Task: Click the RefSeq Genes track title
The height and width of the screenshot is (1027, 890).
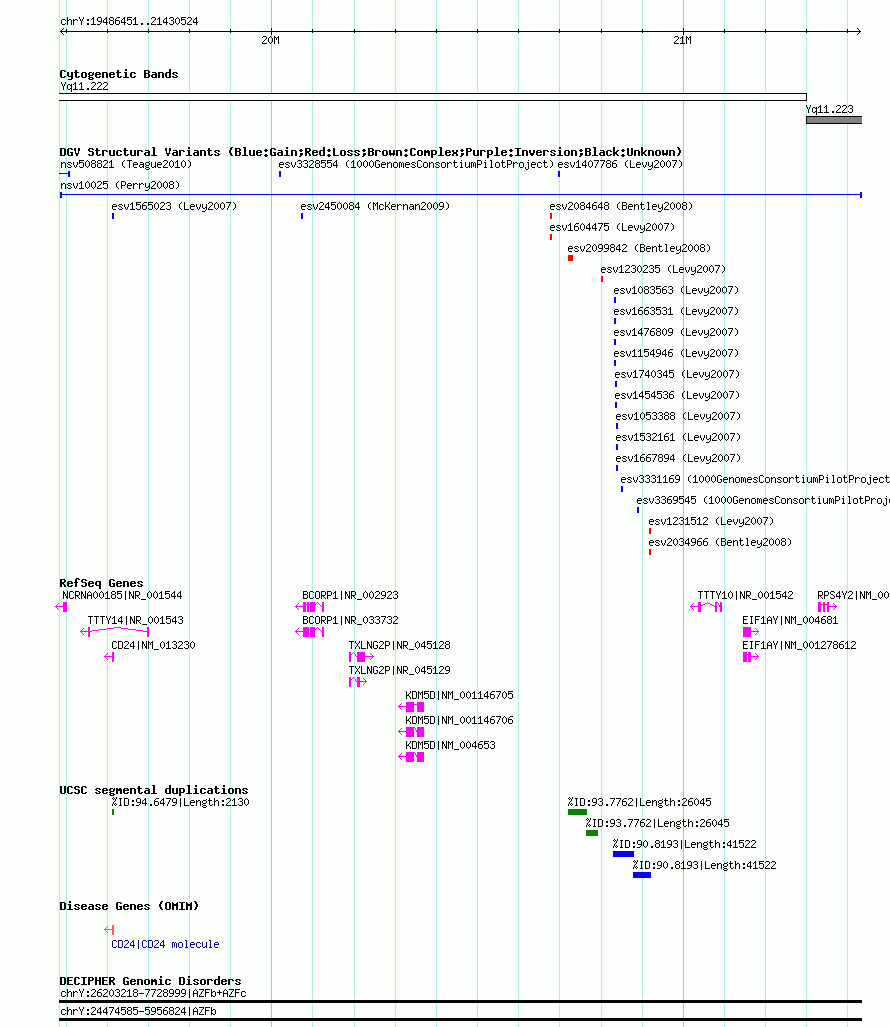Action: [102, 583]
